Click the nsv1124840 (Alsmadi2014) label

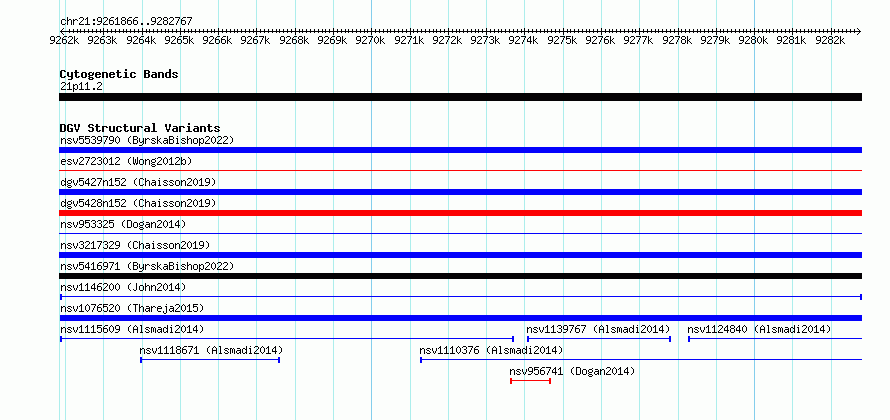point(759,329)
